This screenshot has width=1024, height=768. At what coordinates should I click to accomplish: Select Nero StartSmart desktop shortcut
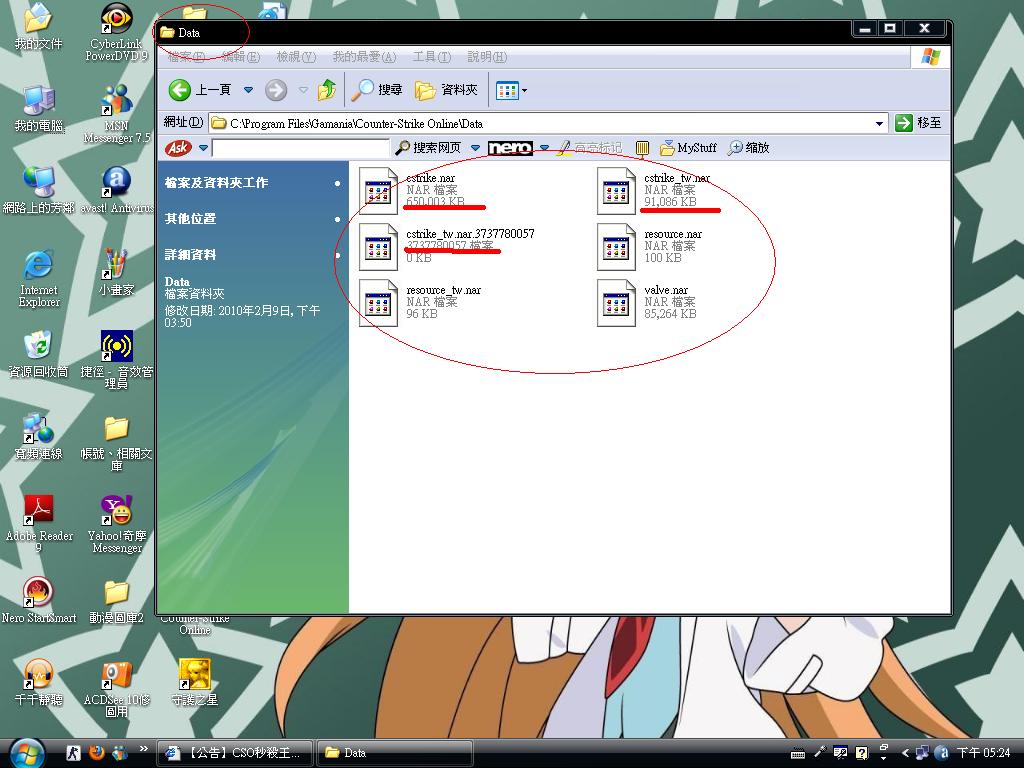click(x=39, y=601)
